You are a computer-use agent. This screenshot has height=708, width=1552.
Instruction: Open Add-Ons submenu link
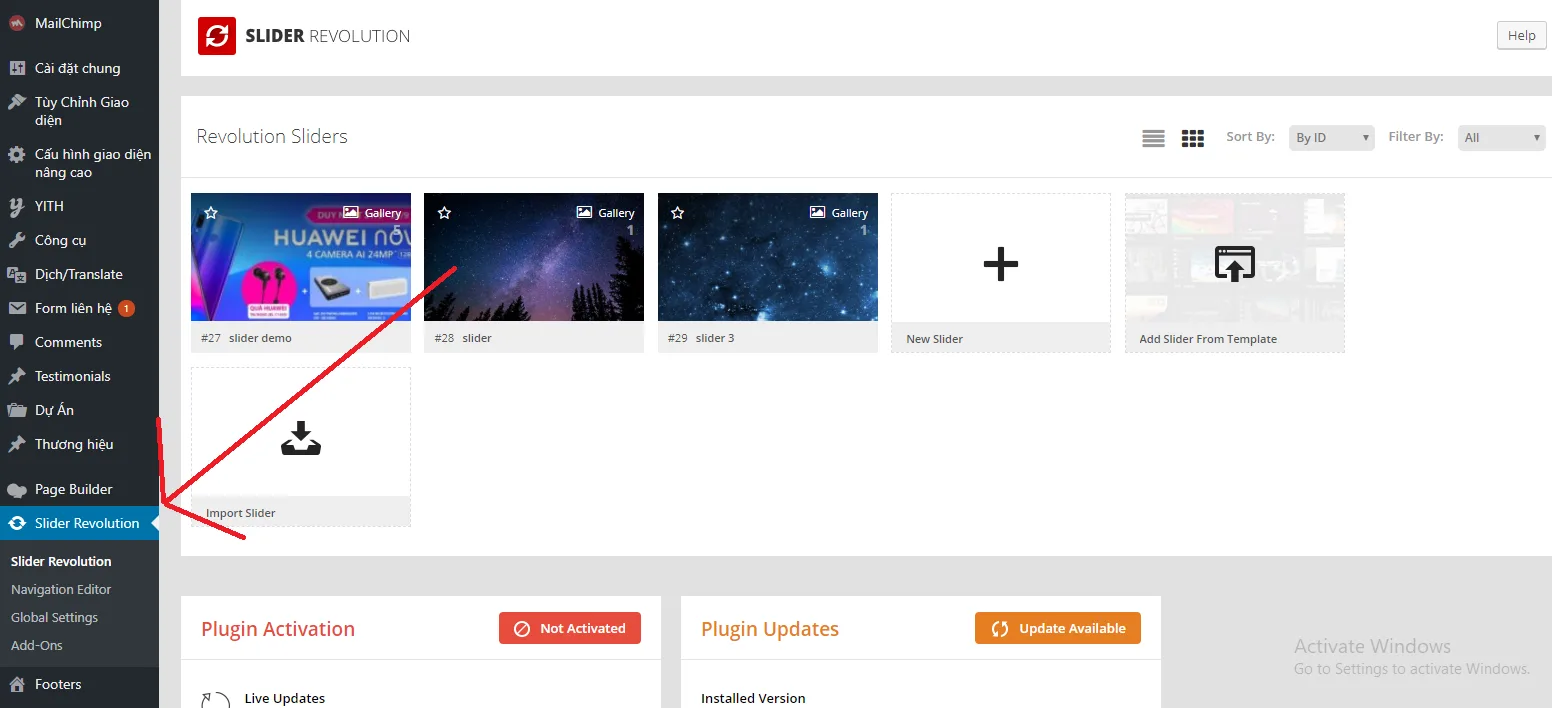click(x=37, y=646)
